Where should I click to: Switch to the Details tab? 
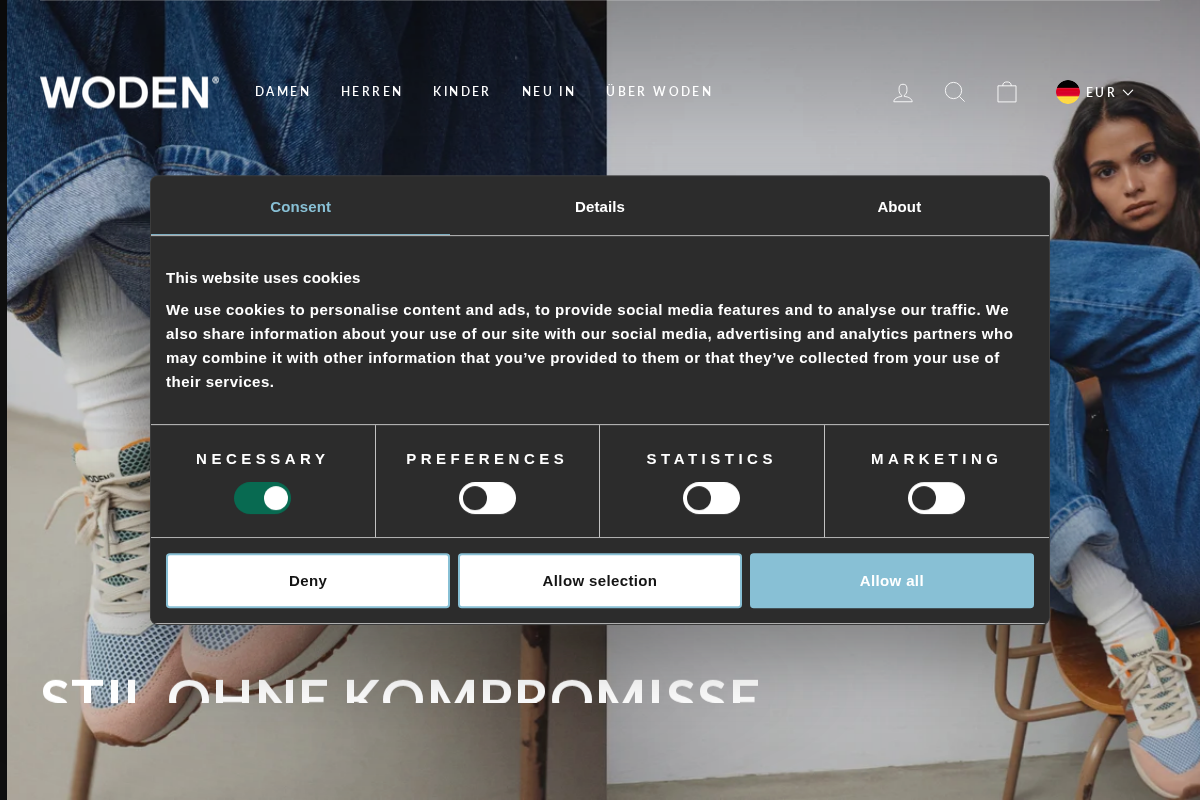point(599,206)
